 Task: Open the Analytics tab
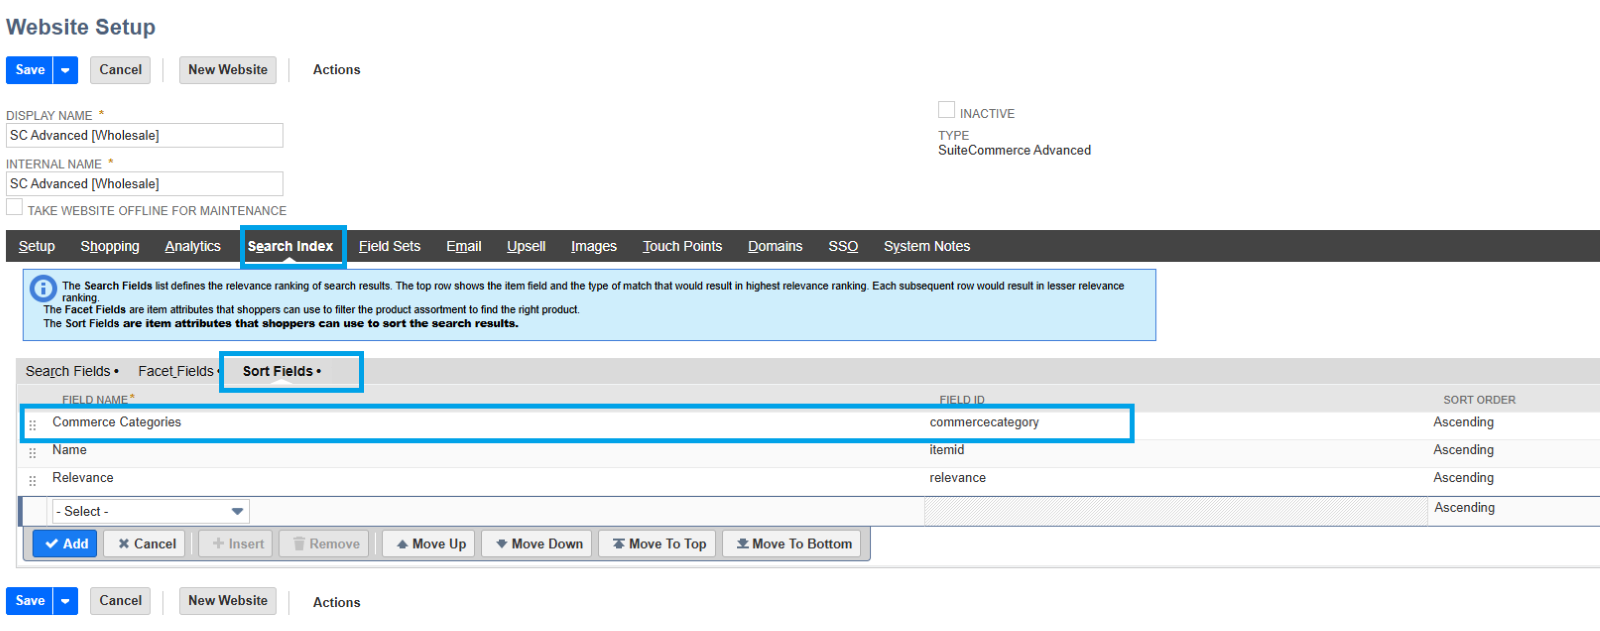[x=193, y=246]
